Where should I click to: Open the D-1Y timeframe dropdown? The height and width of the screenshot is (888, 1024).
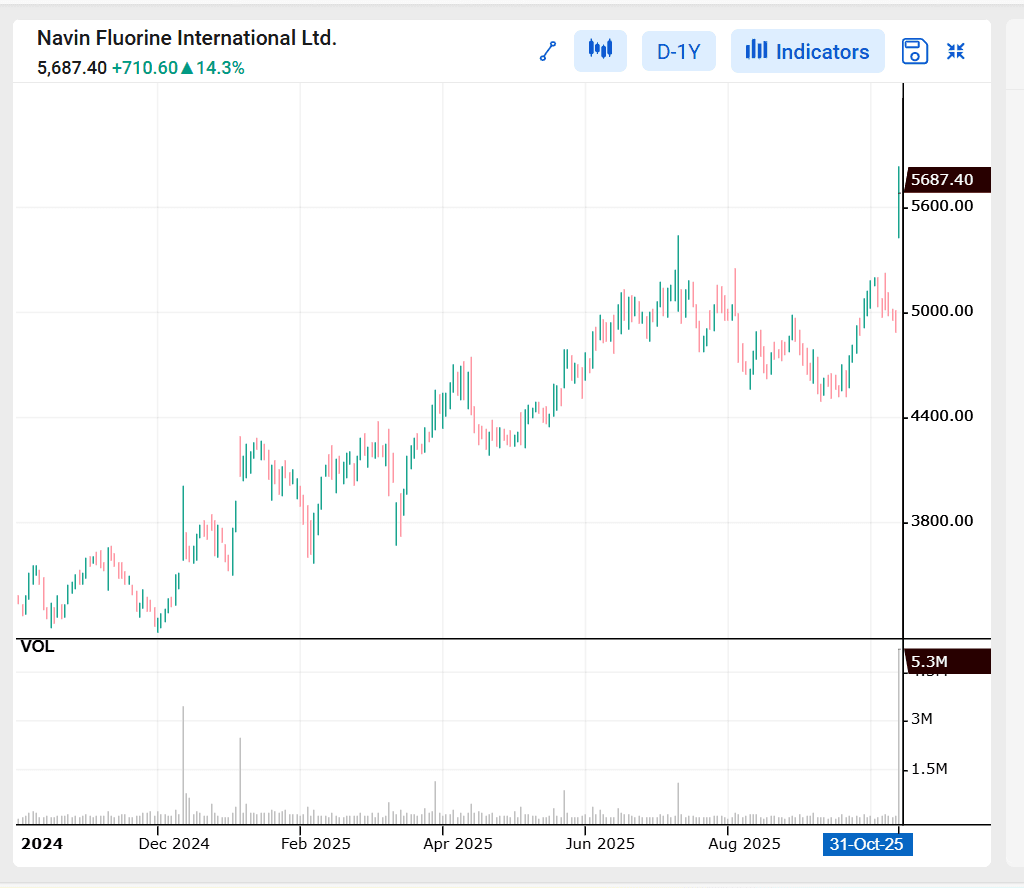pyautogui.click(x=679, y=51)
